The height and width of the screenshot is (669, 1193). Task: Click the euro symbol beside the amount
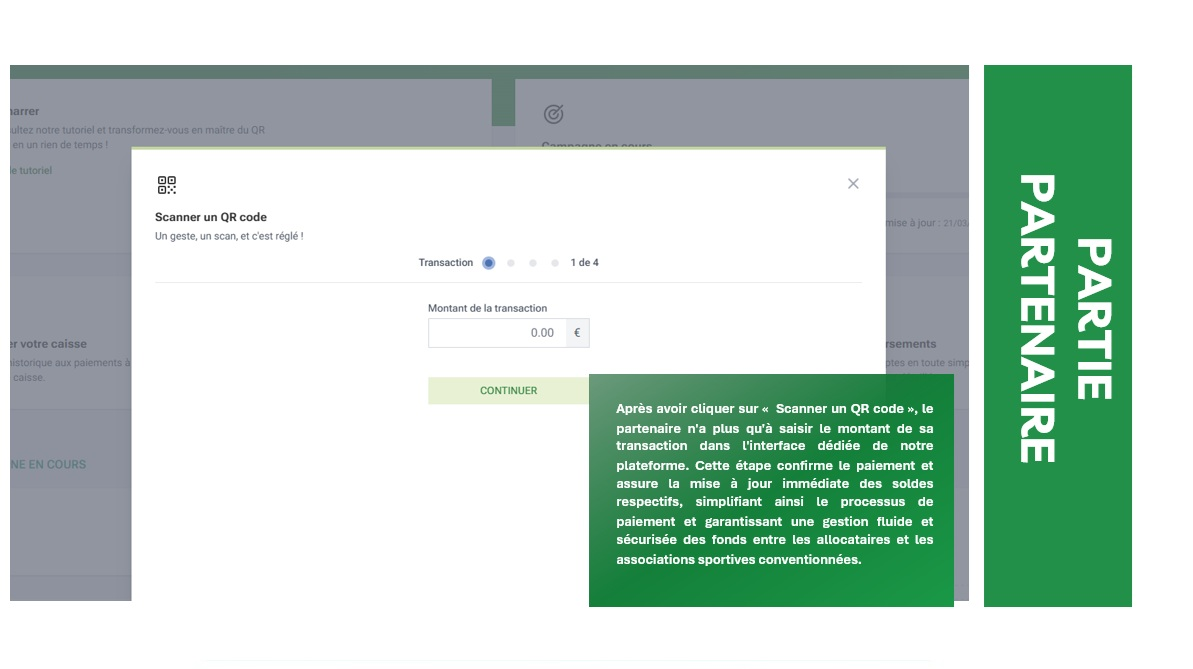click(576, 333)
